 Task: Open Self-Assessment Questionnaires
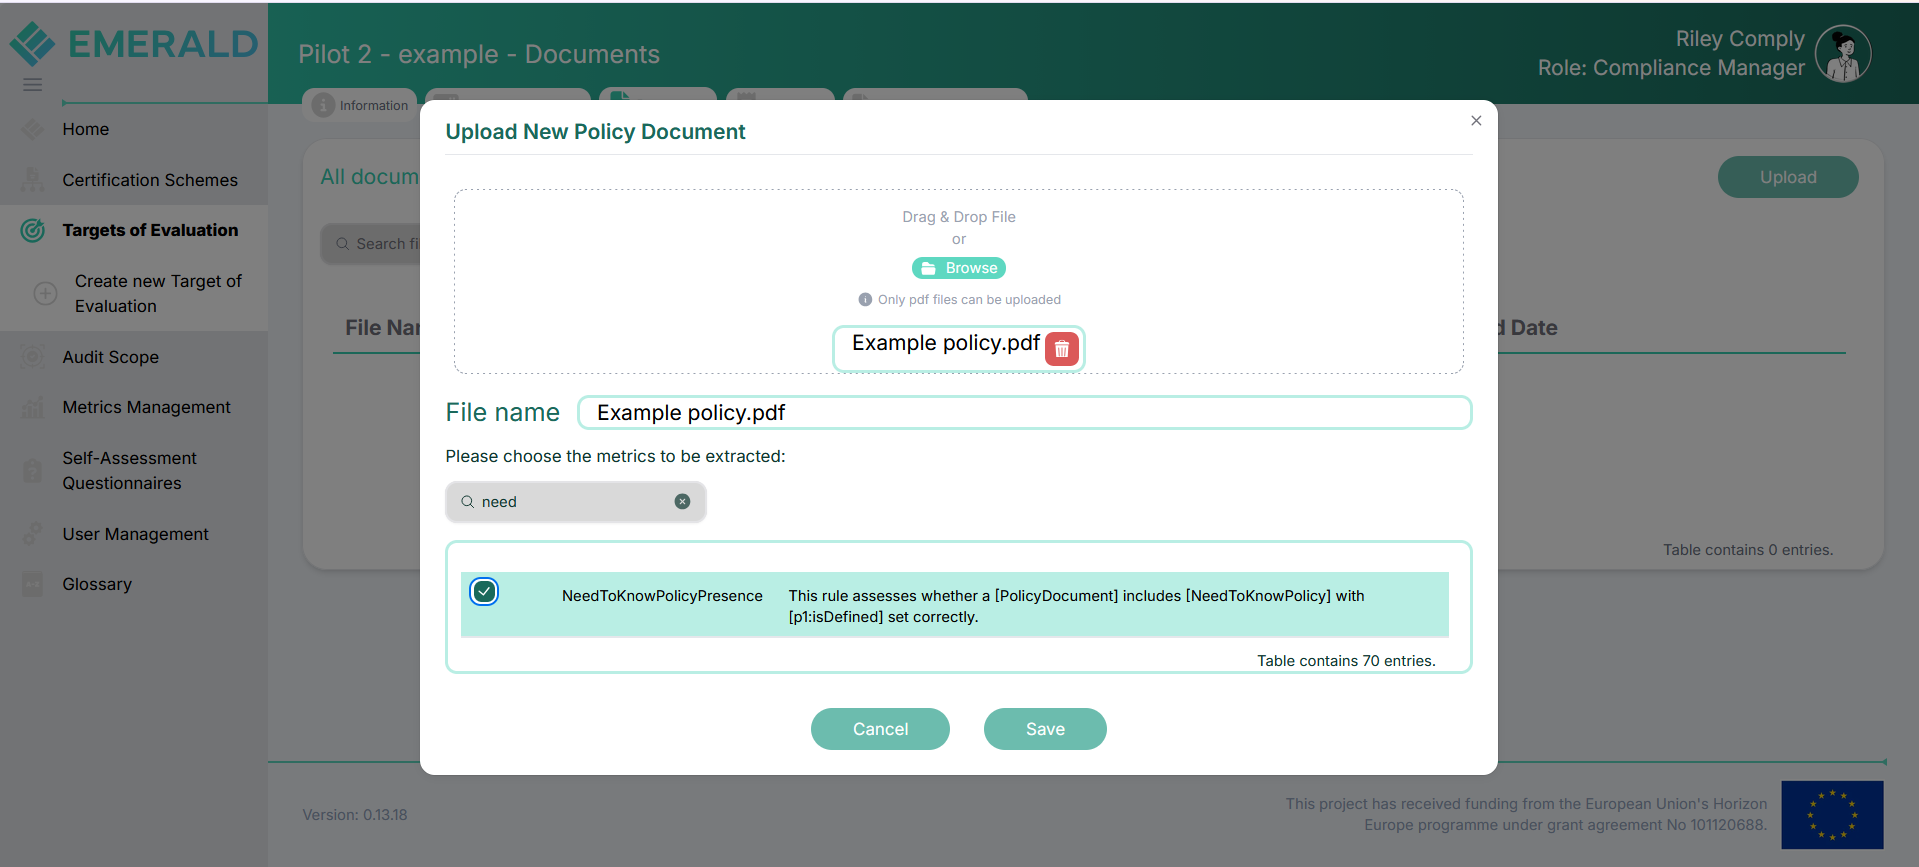130,470
